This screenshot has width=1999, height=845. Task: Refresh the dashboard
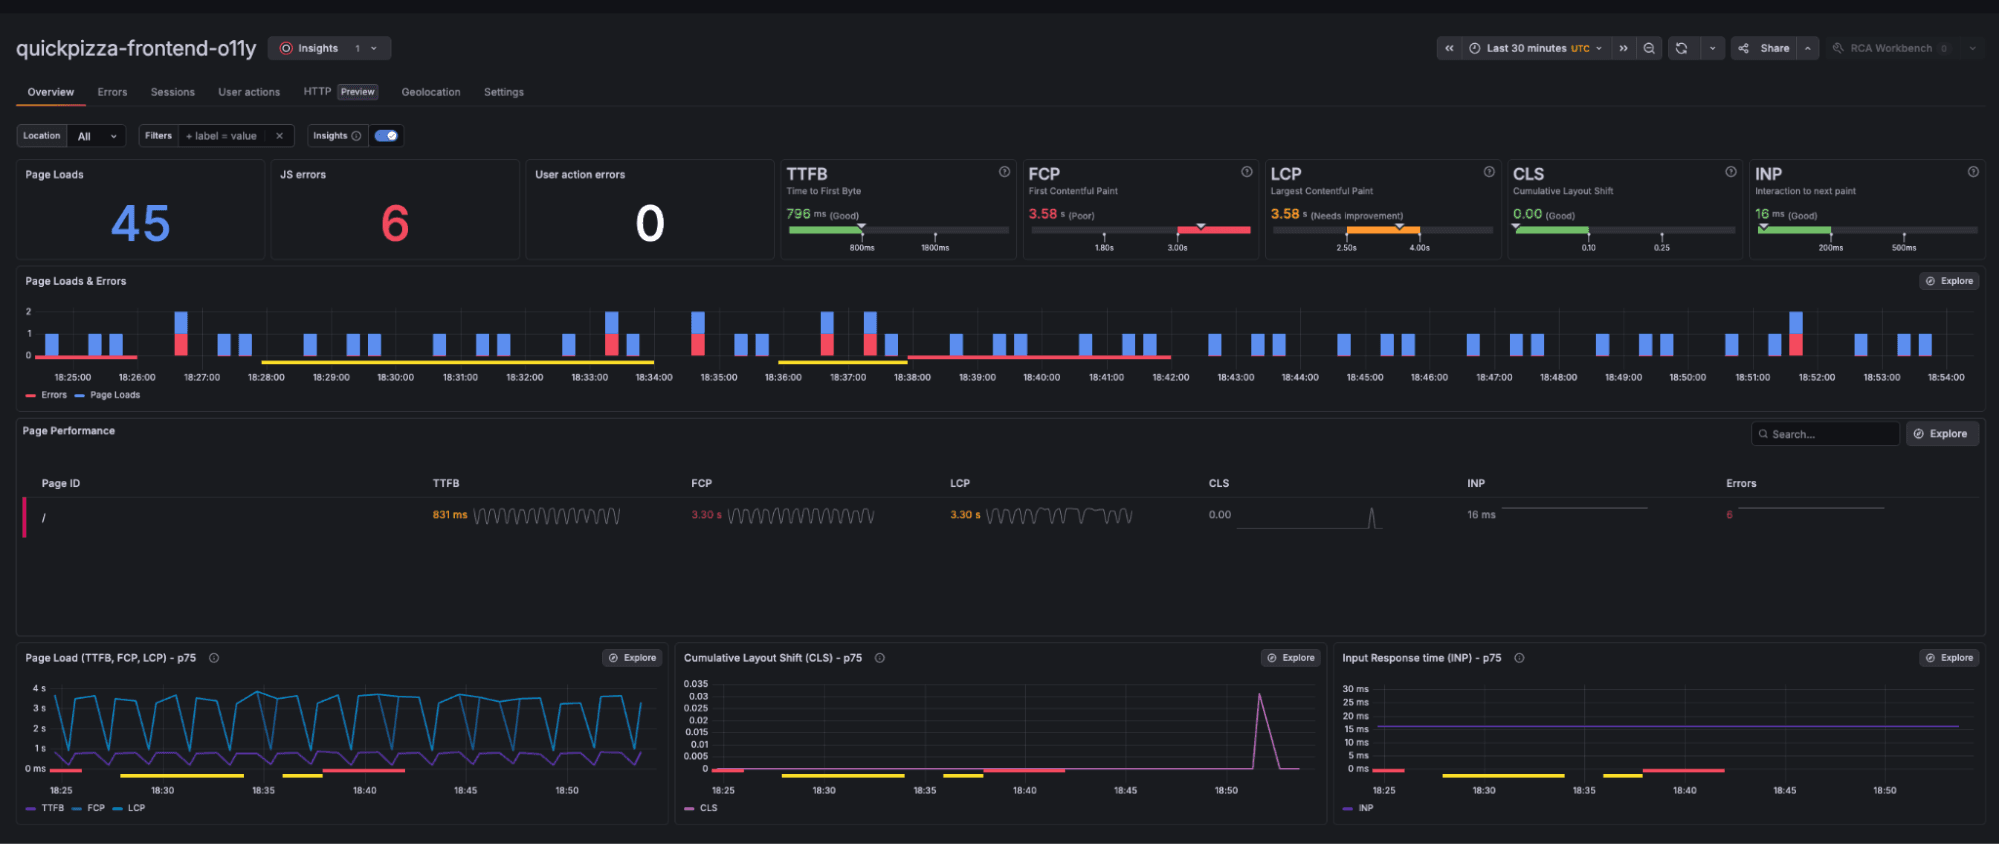tap(1682, 48)
